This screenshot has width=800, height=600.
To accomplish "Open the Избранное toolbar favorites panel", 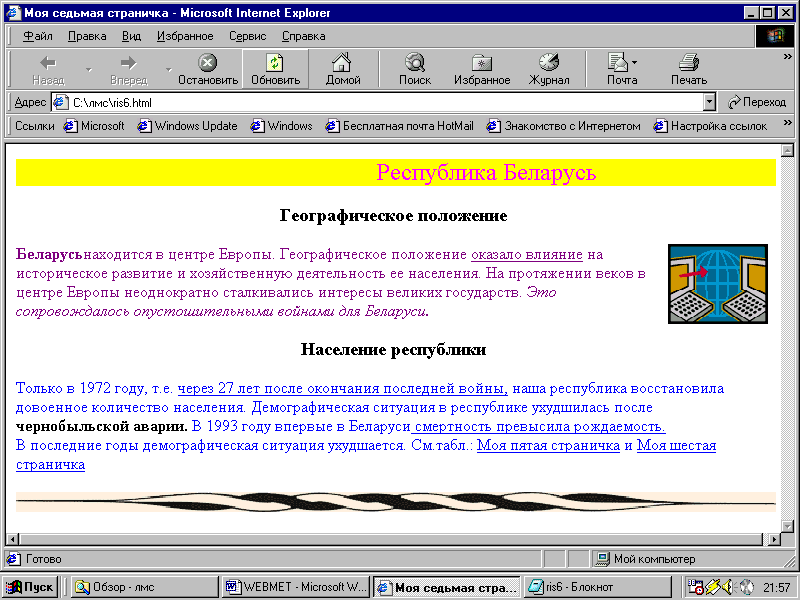I will pyautogui.click(x=482, y=69).
